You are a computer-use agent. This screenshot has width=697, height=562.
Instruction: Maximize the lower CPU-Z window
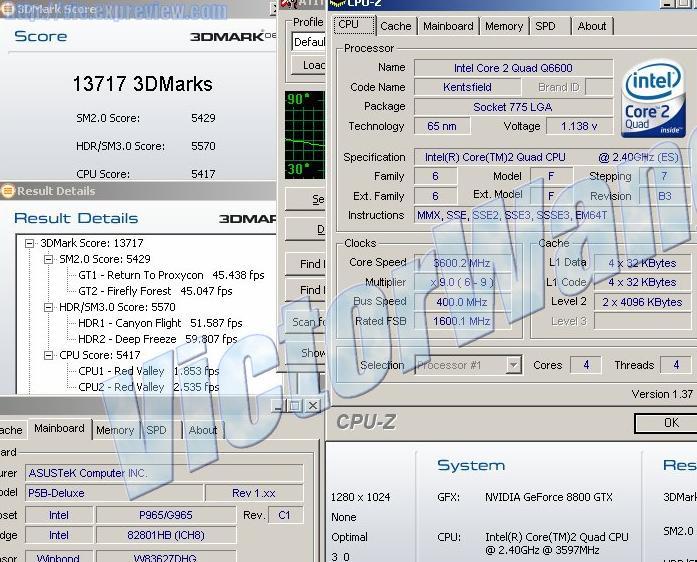(295, 405)
